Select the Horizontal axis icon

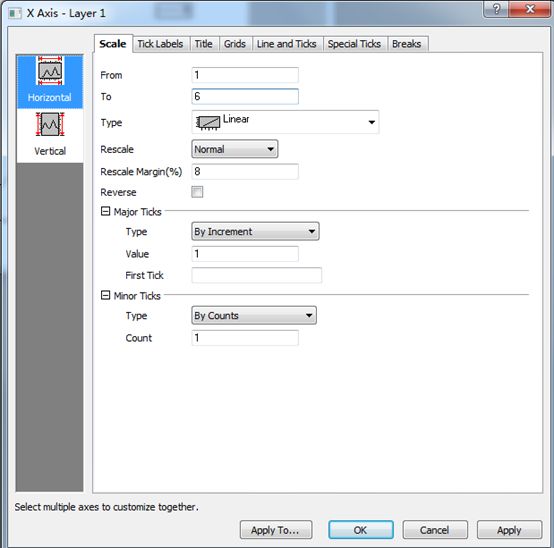pos(50,70)
